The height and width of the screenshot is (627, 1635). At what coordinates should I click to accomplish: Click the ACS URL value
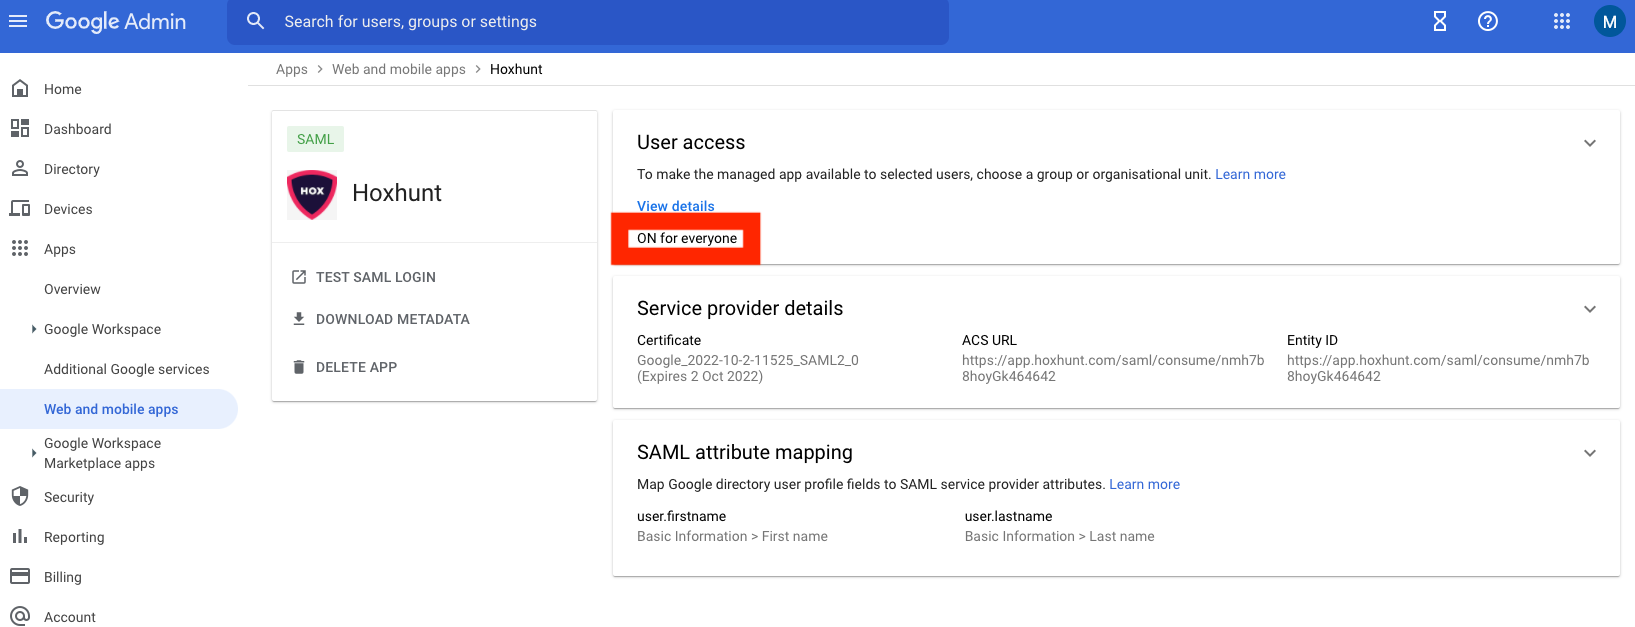(1113, 368)
